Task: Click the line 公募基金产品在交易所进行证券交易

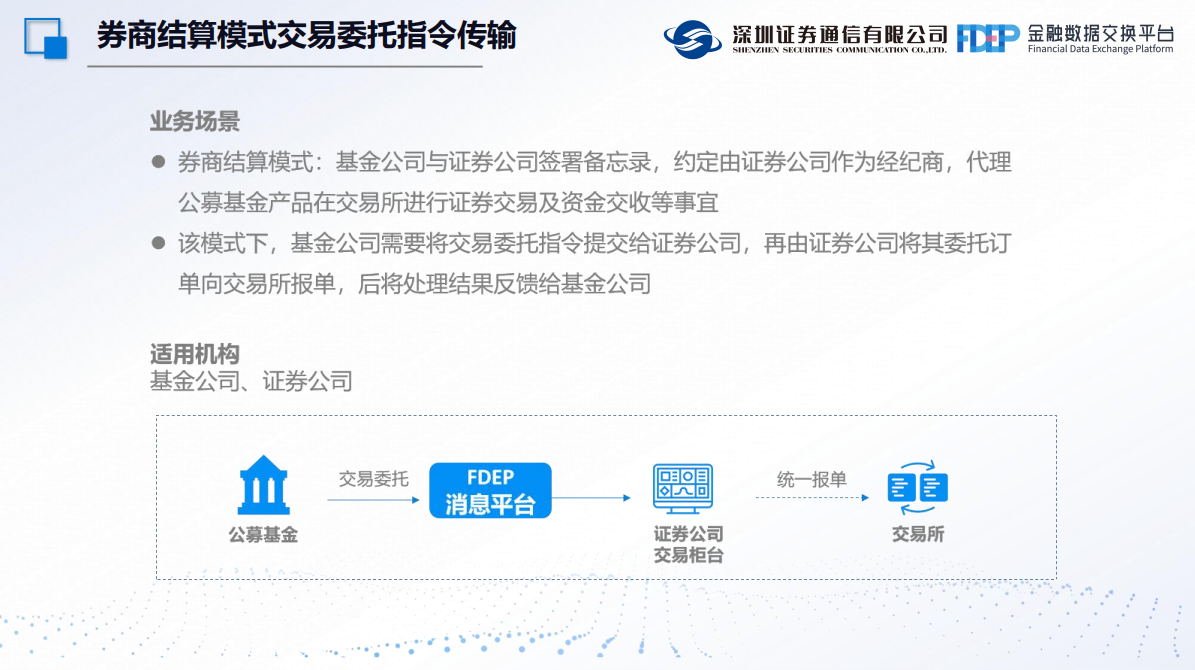Action: click(448, 203)
